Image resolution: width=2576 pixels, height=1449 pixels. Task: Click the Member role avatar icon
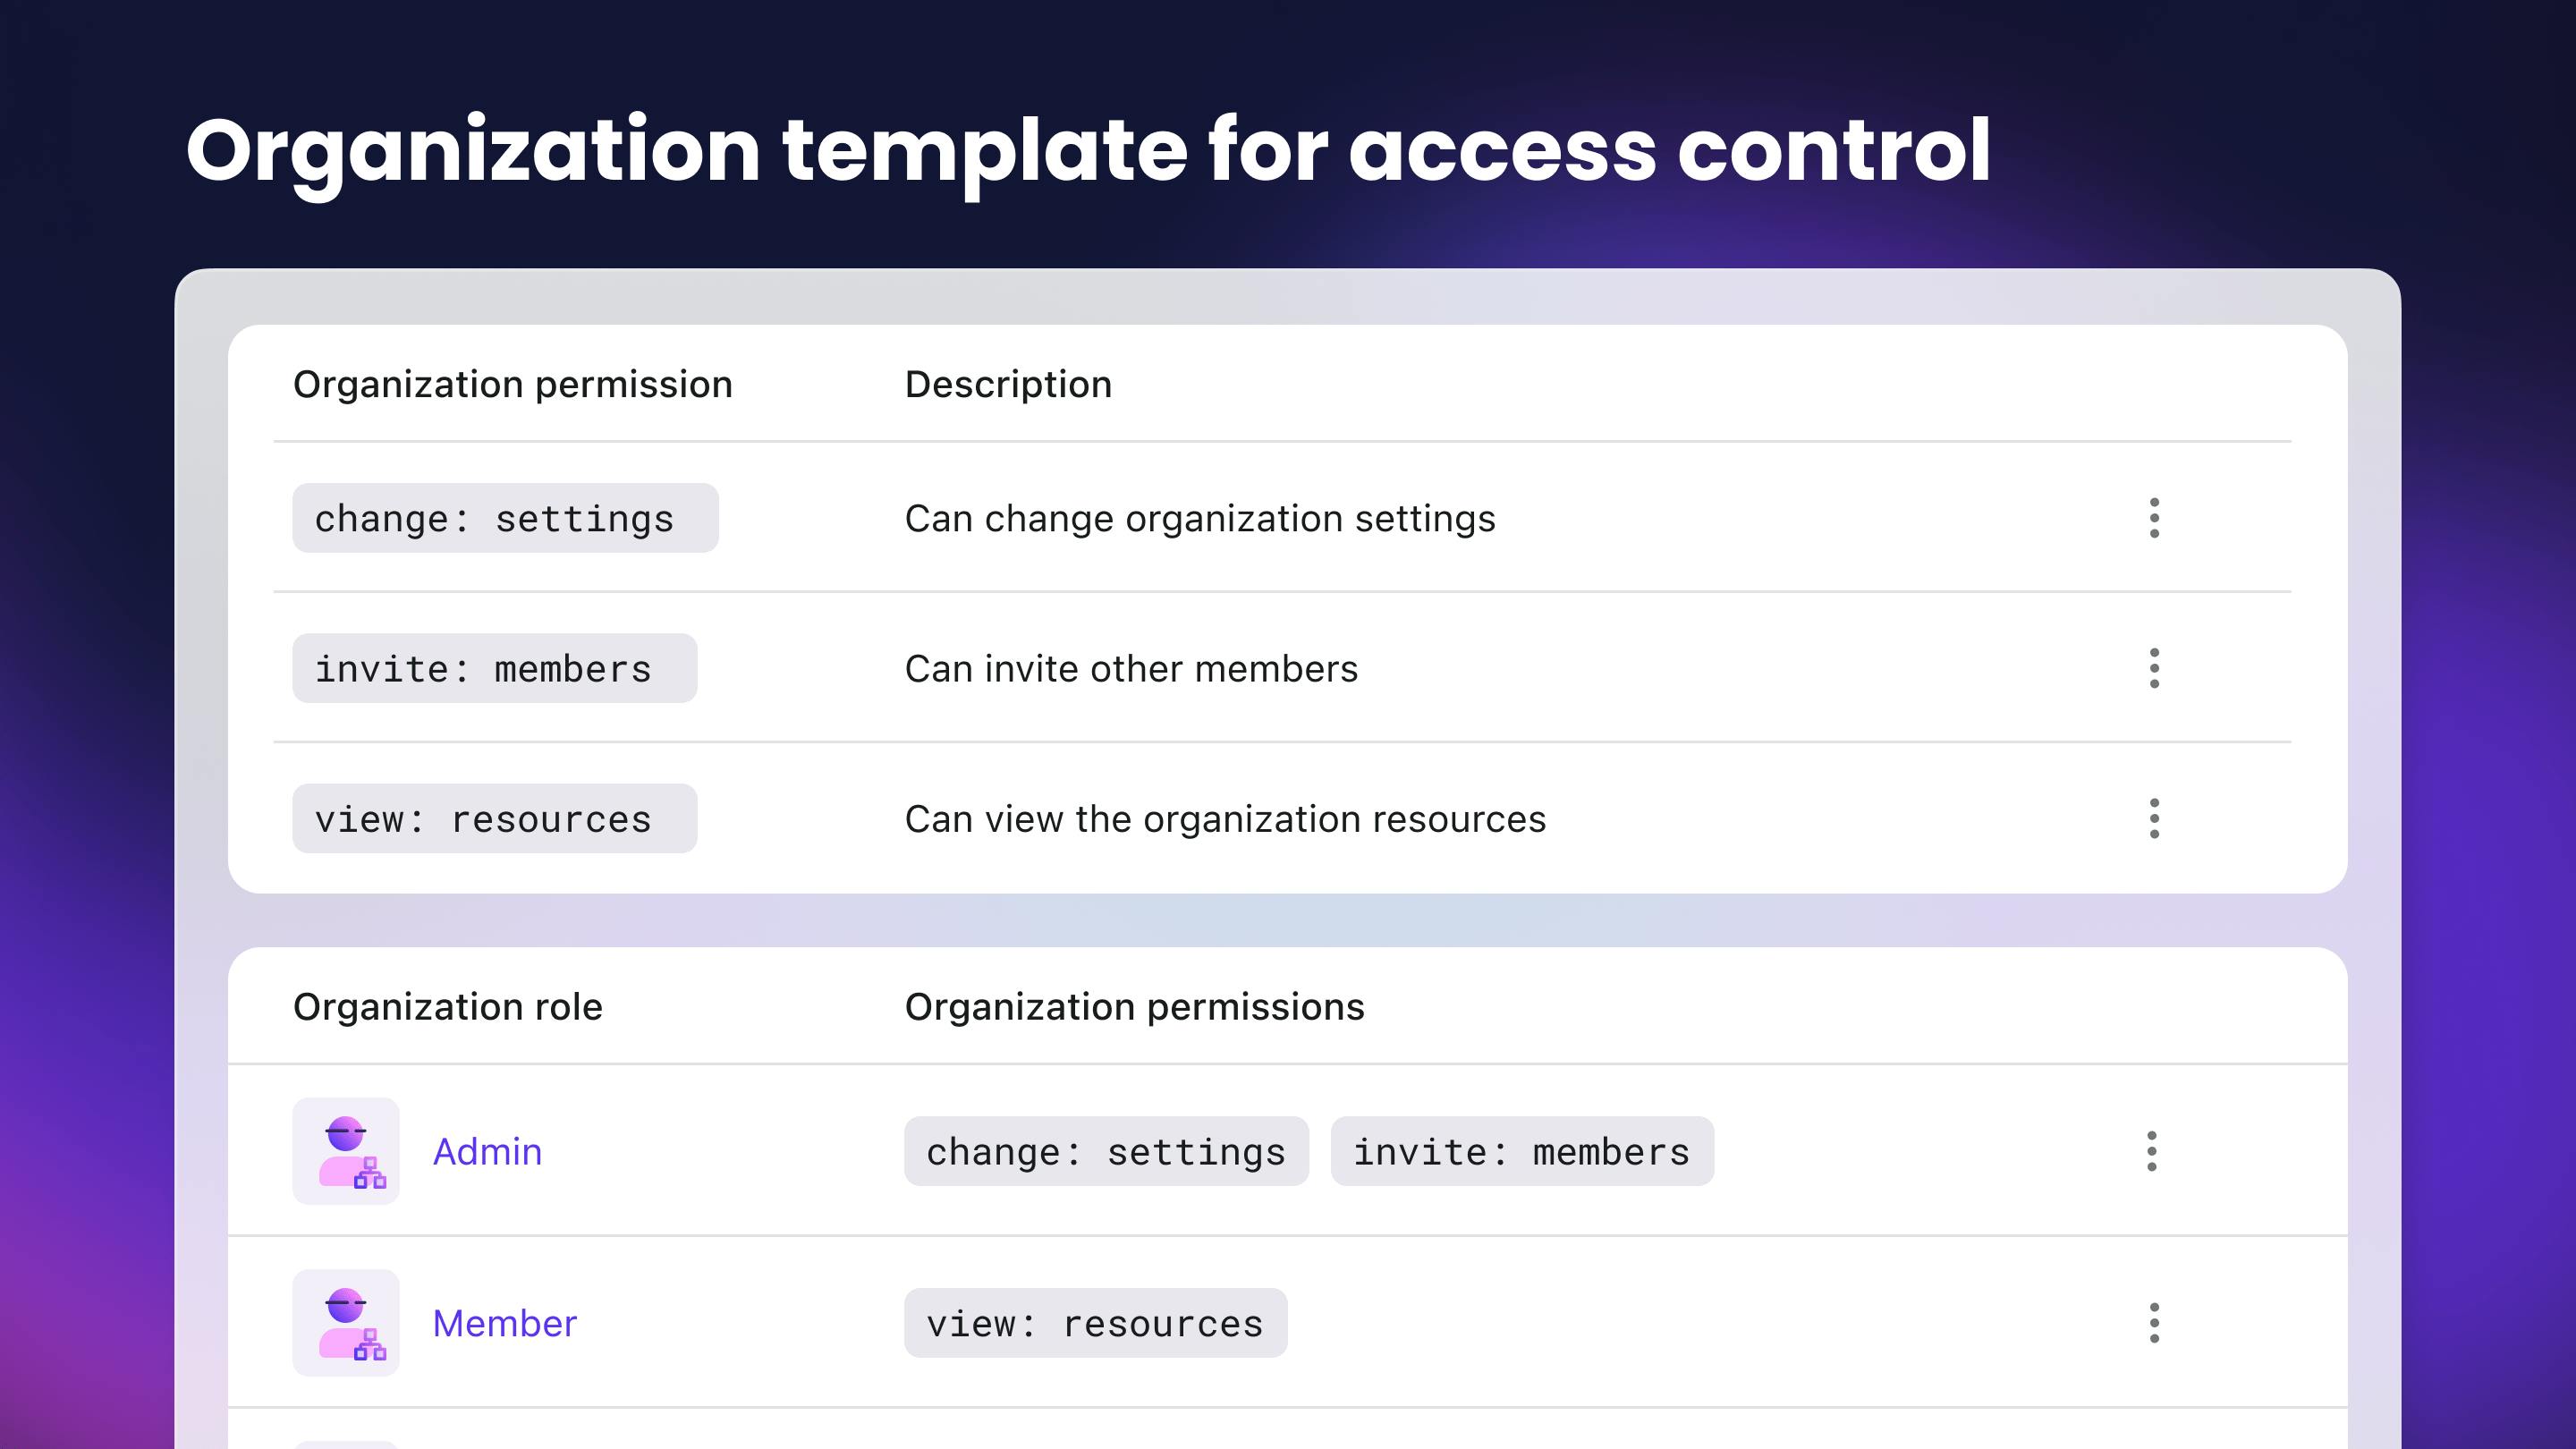pyautogui.click(x=346, y=1323)
